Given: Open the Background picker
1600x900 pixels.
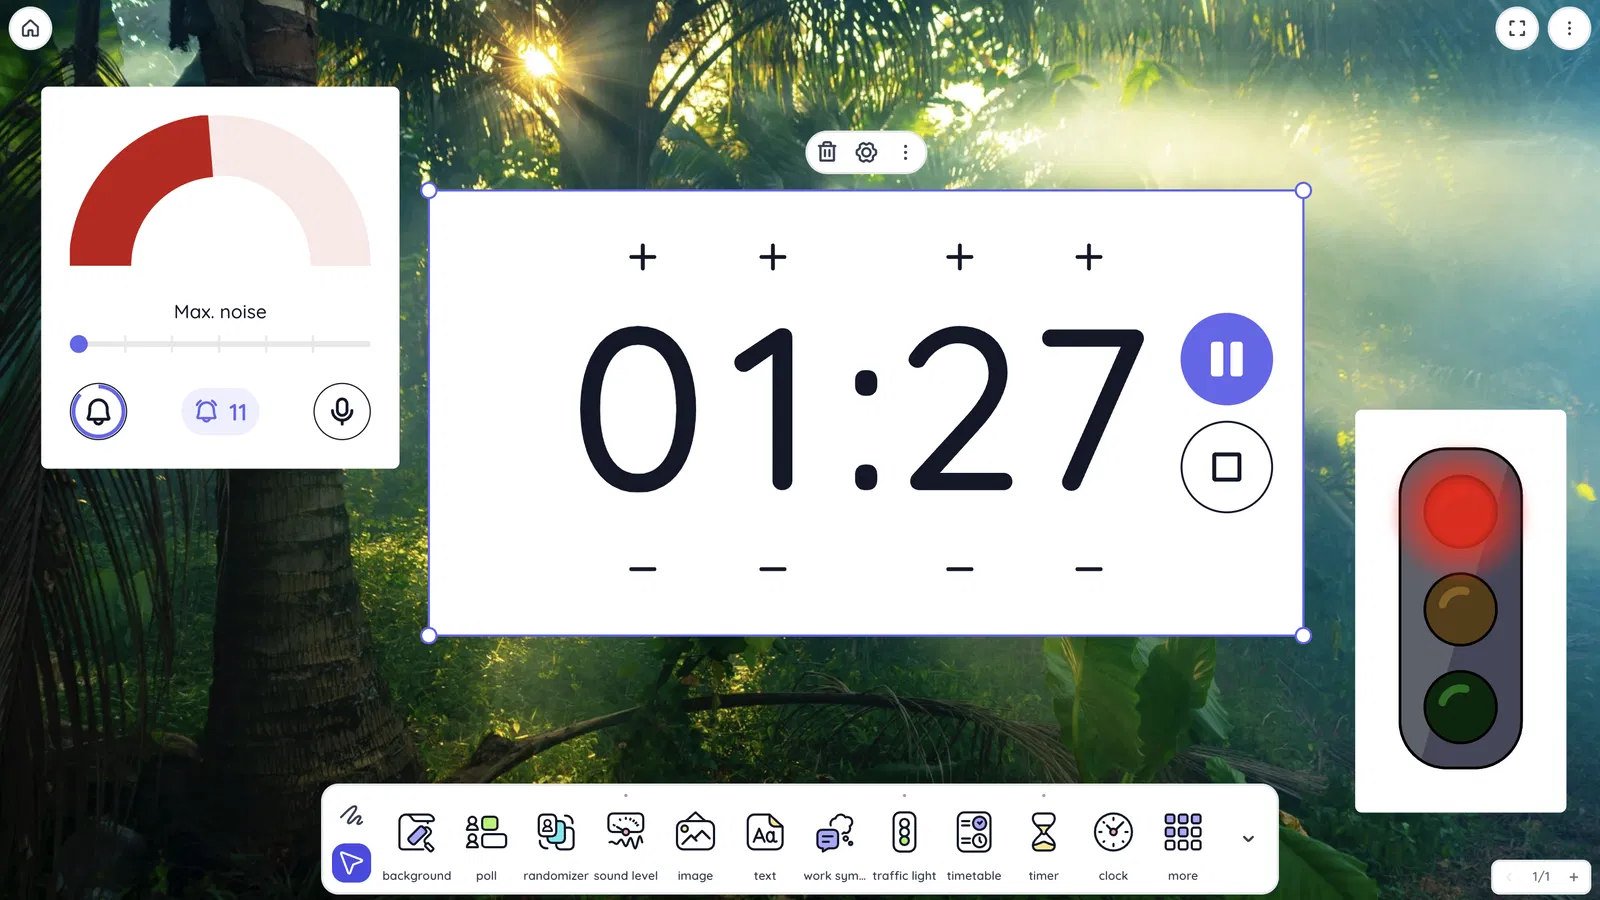Looking at the screenshot, I should click(x=417, y=840).
